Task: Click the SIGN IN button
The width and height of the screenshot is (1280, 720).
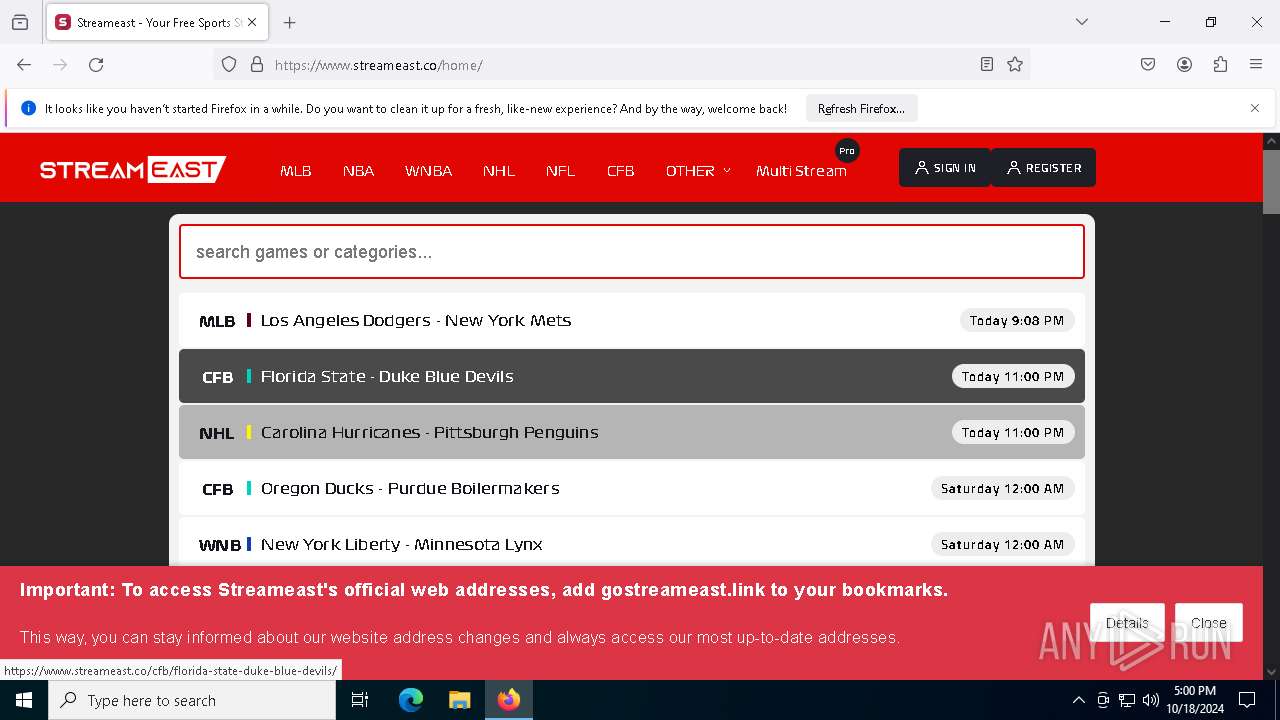Action: coord(945,168)
